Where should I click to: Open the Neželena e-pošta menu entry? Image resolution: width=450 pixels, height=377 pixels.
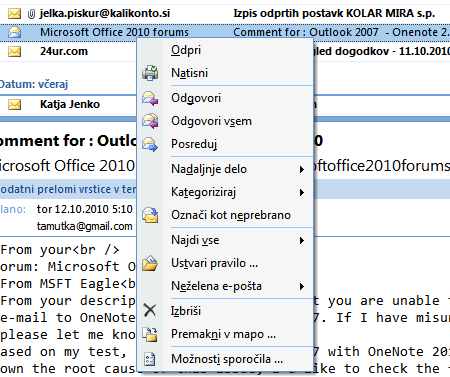point(225,286)
